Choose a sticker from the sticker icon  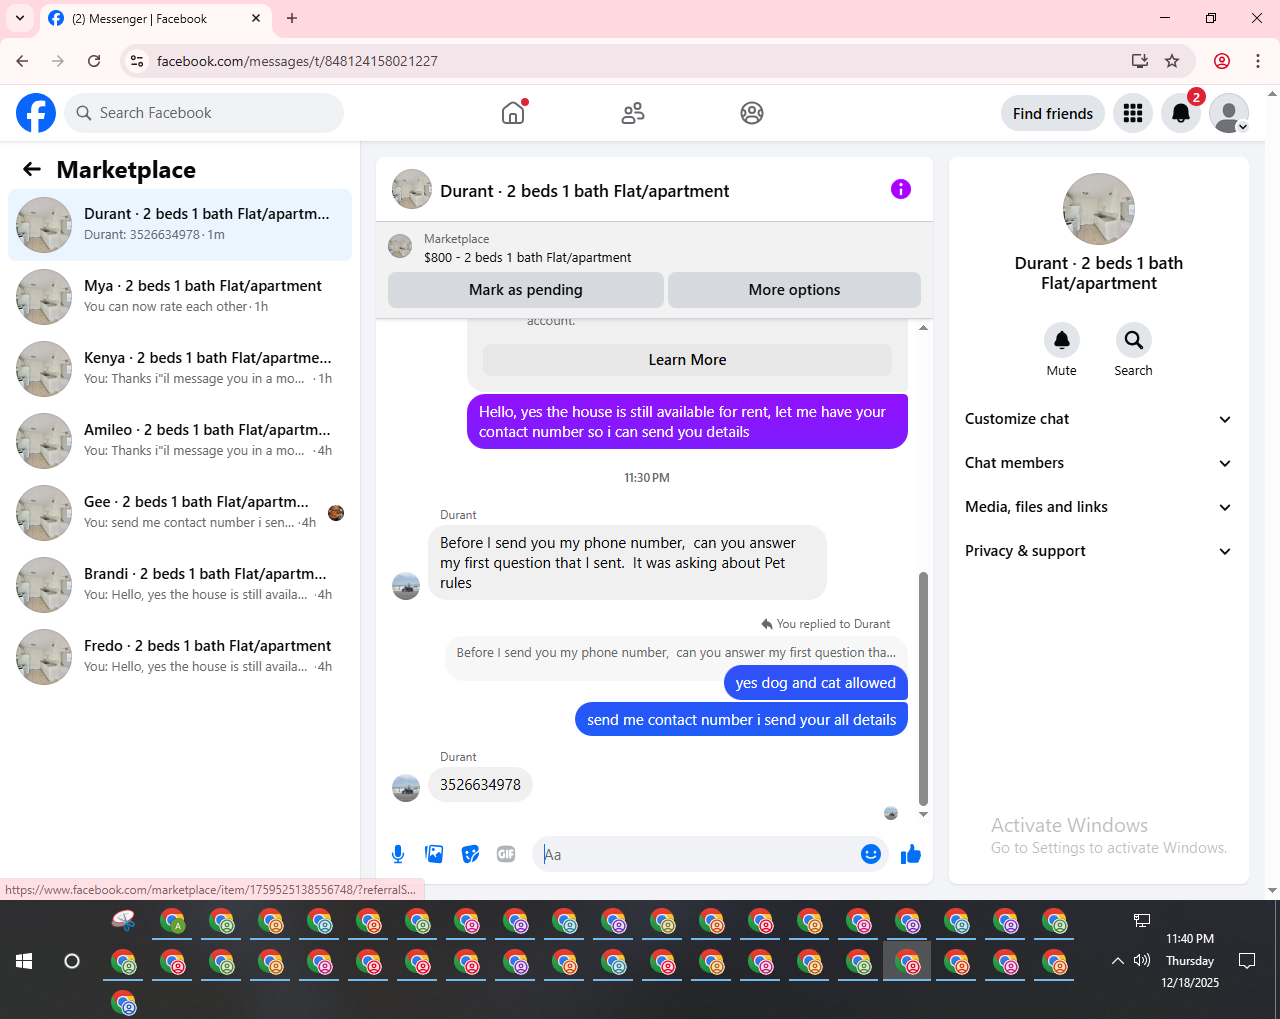470,854
